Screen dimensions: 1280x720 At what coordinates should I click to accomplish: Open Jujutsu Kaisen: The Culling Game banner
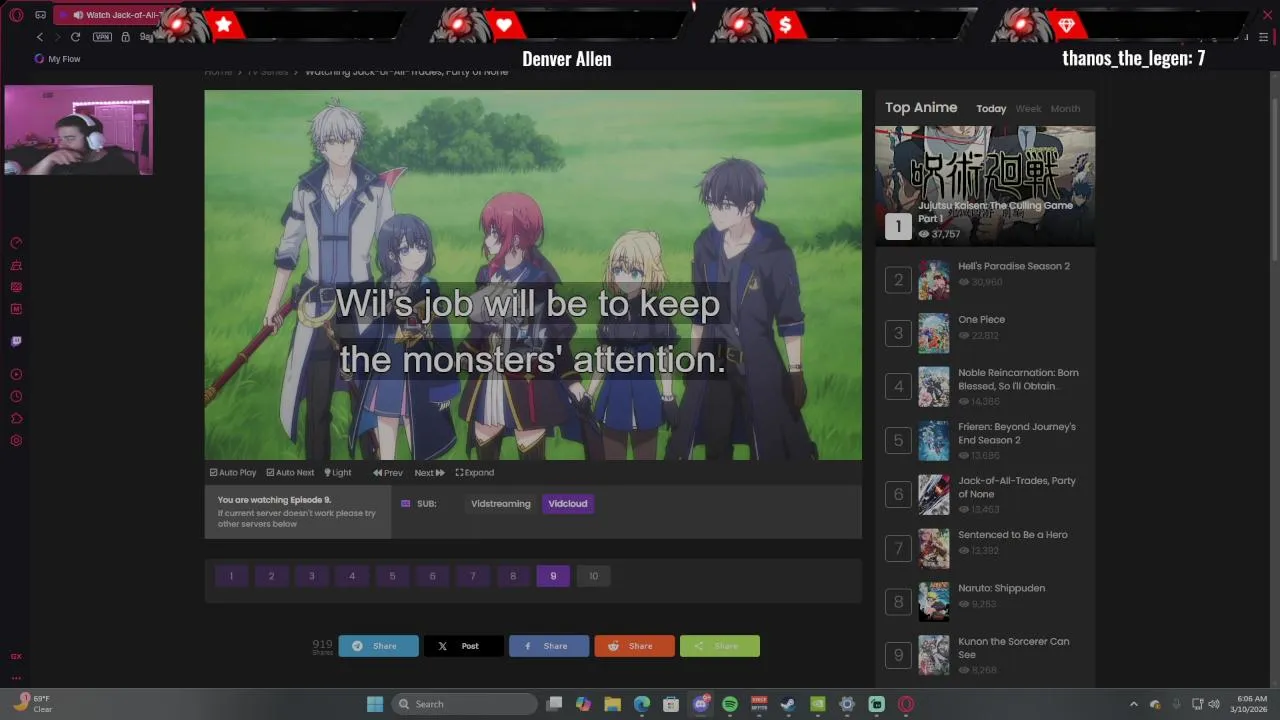(x=985, y=186)
